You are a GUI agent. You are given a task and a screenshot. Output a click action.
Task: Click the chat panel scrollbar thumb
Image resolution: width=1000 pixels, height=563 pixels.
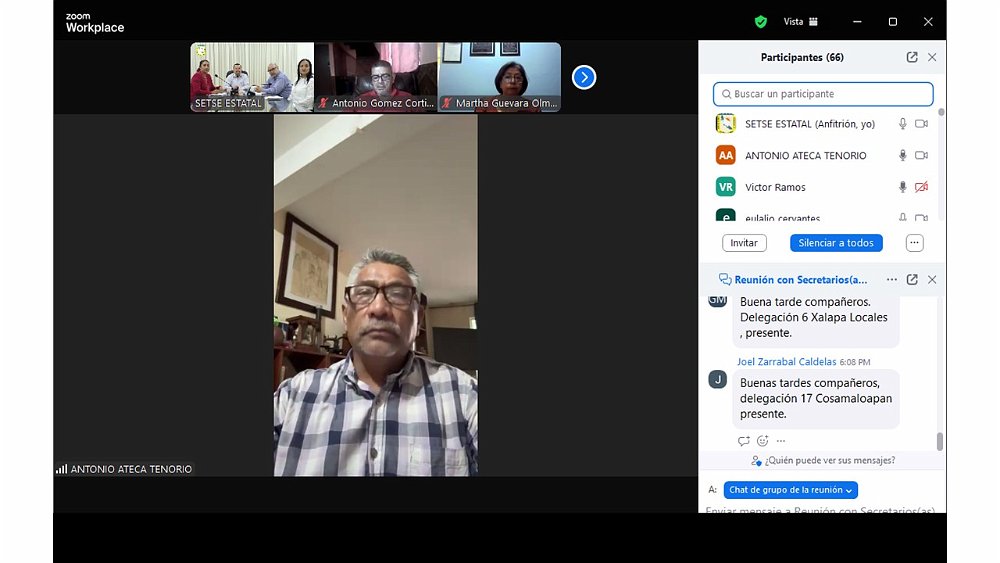point(939,441)
